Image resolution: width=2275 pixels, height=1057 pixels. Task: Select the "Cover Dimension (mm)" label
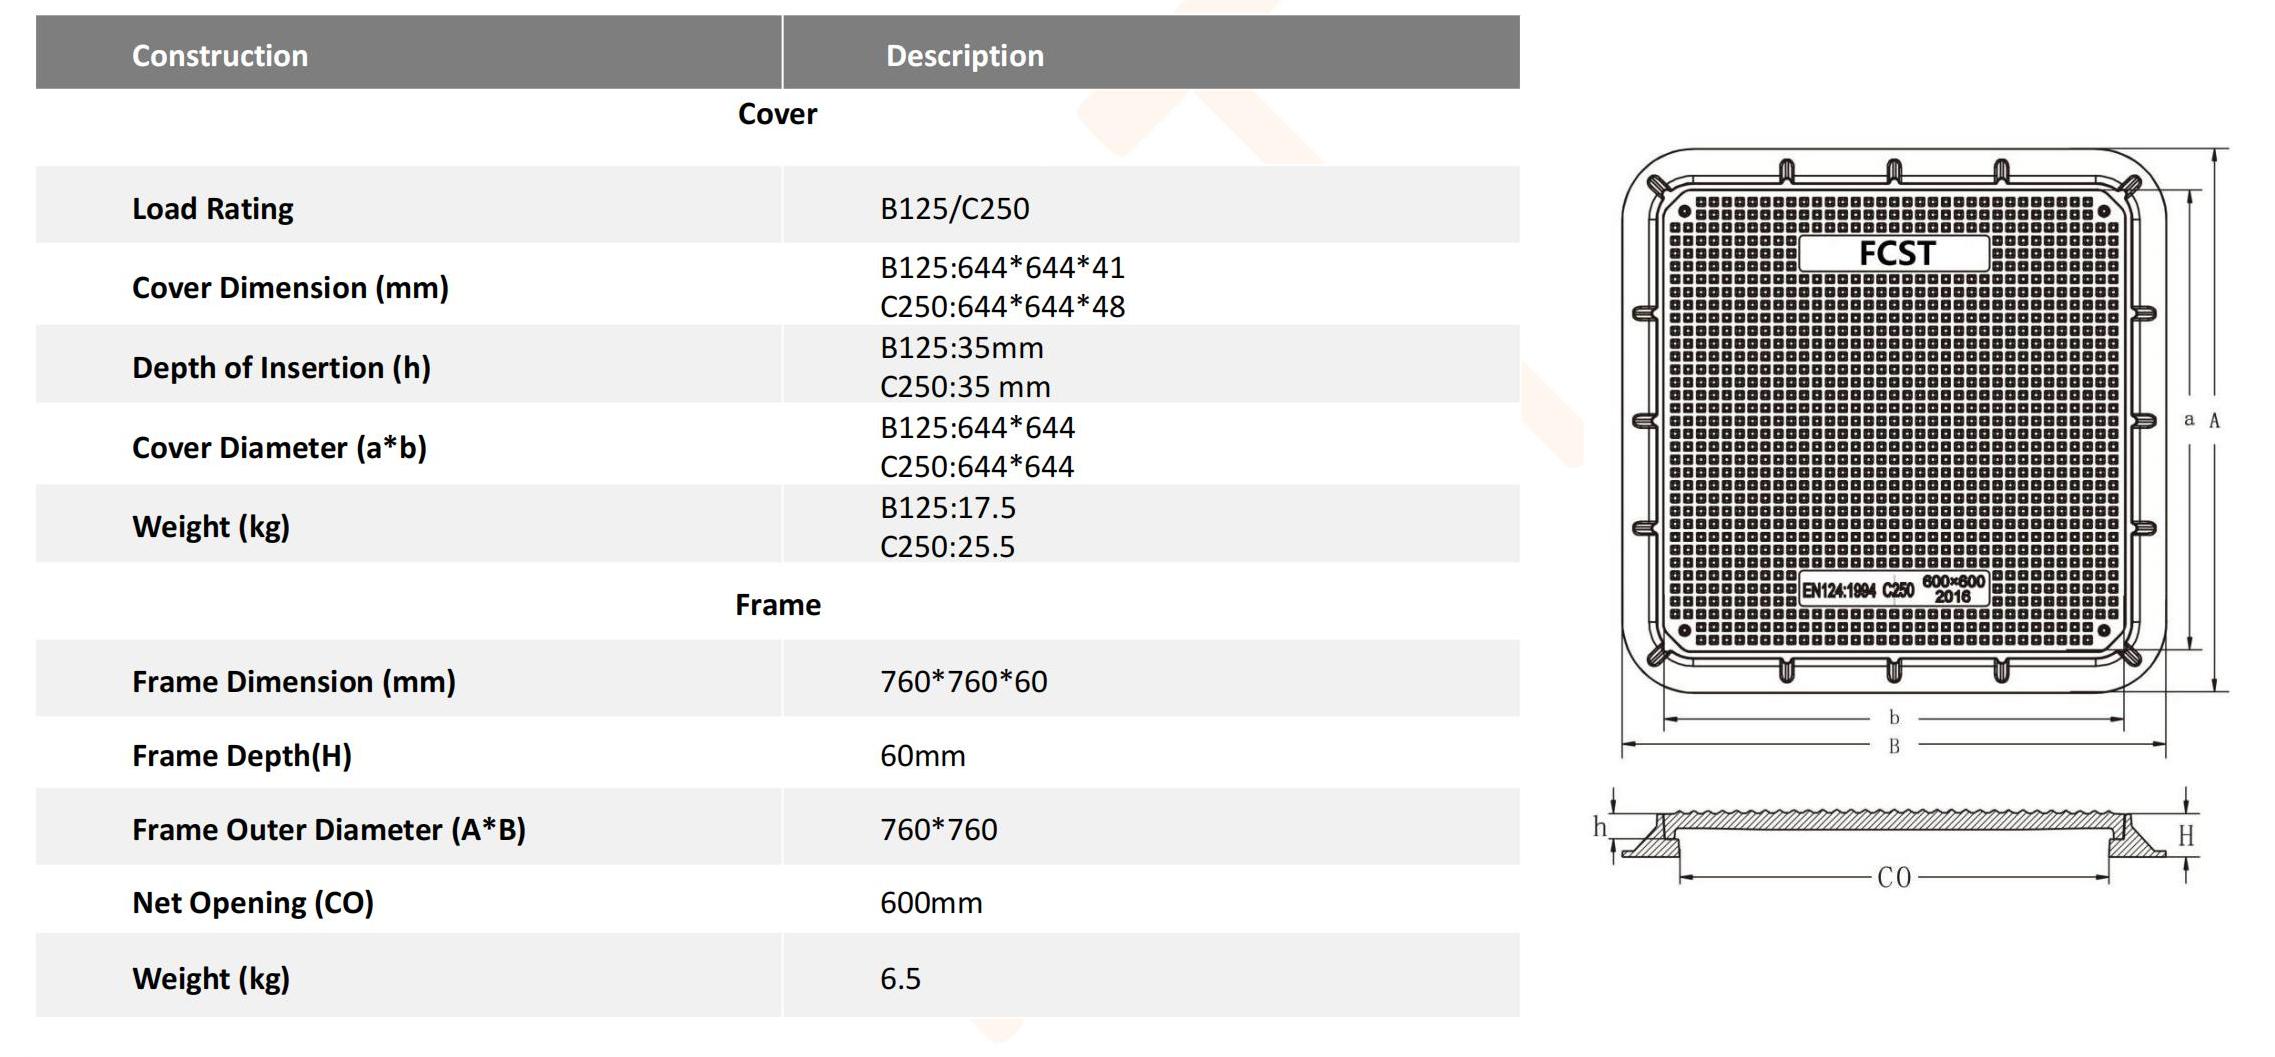click(290, 288)
